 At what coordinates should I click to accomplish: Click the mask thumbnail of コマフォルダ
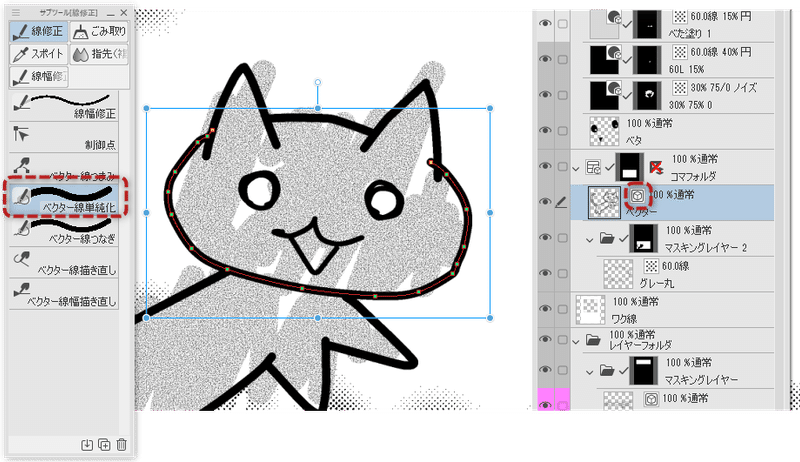coord(630,167)
